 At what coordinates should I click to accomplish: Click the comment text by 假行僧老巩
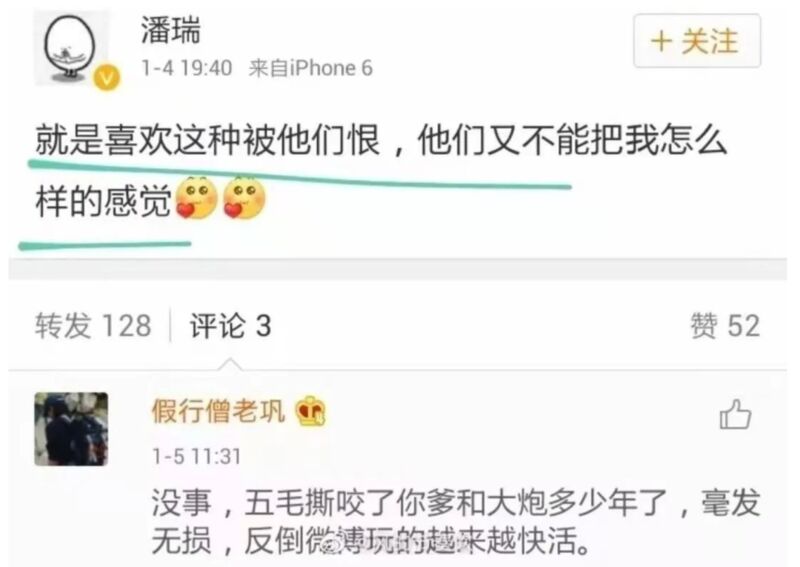456,521
